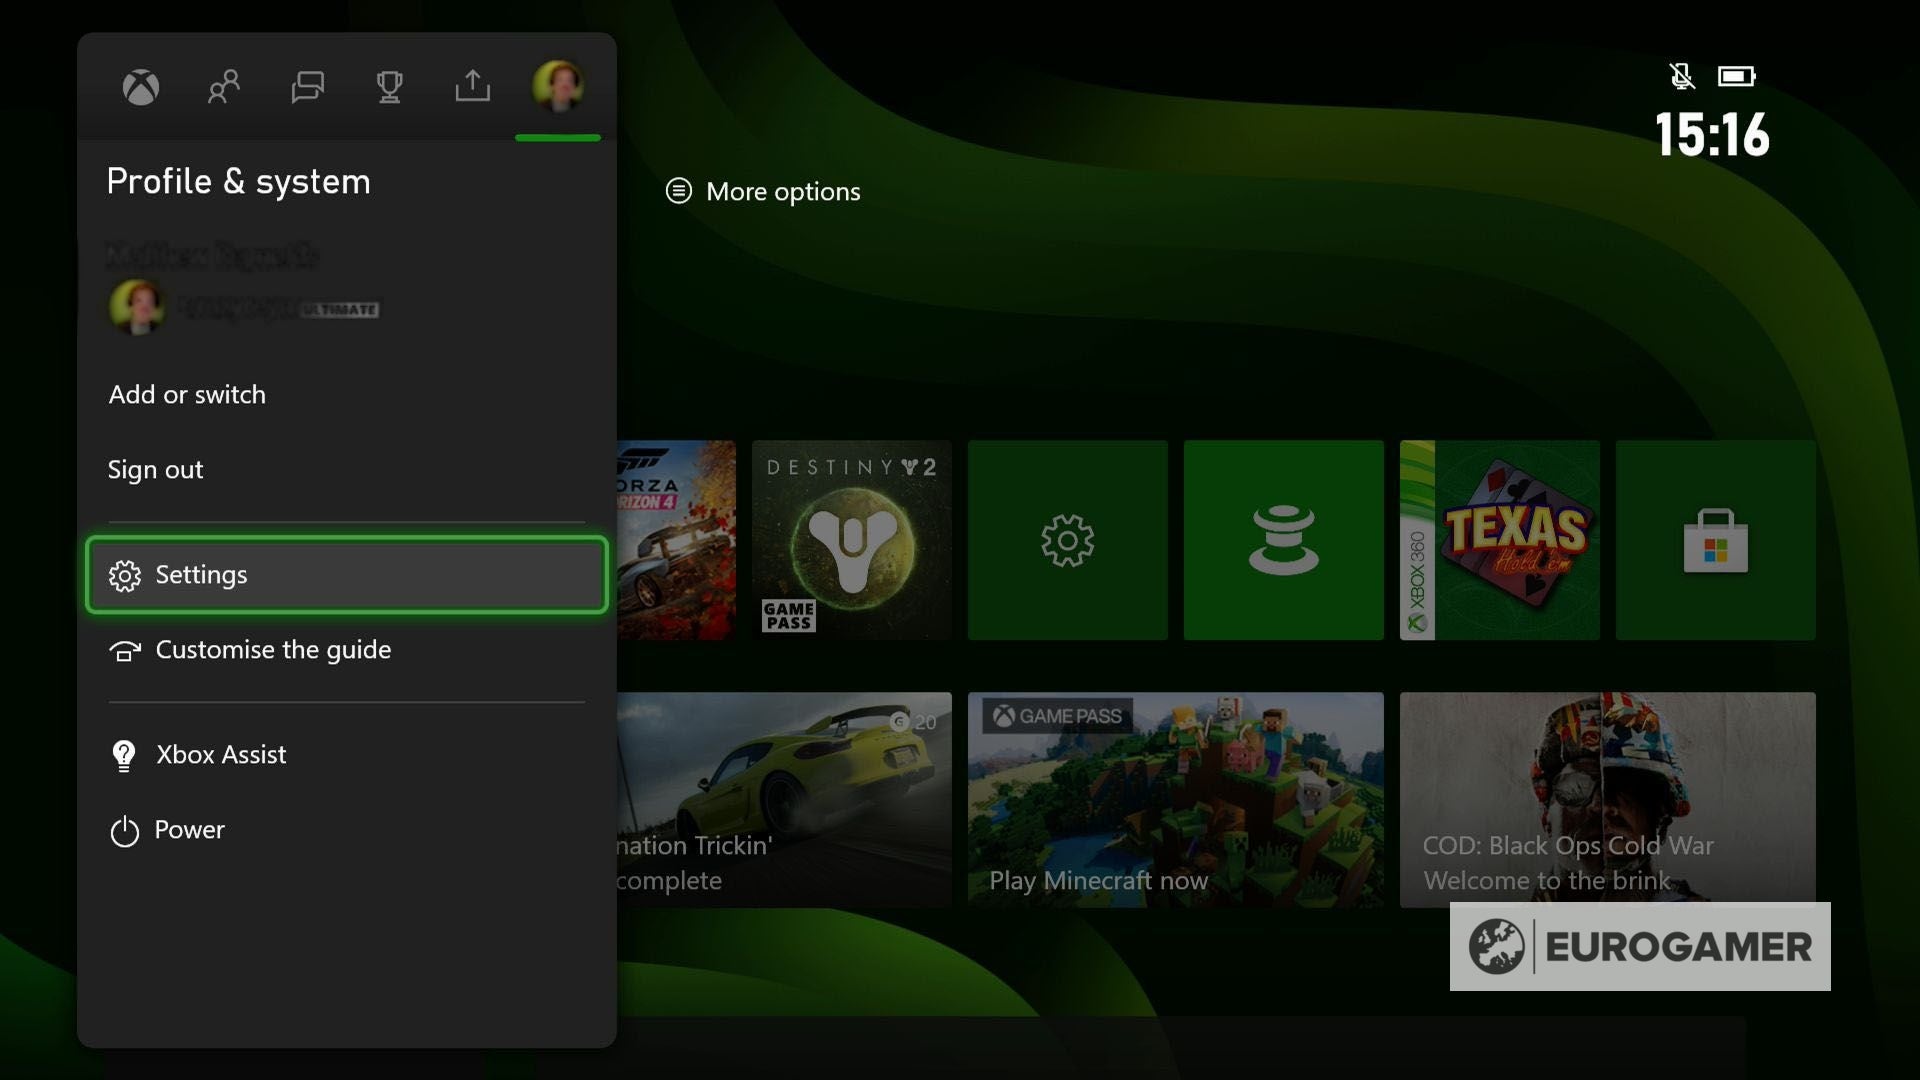Choose Customise the guide

[272, 650]
